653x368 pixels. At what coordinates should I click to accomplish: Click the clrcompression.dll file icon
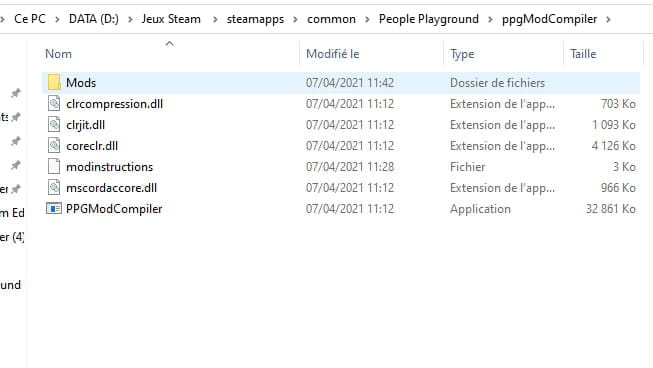54,104
